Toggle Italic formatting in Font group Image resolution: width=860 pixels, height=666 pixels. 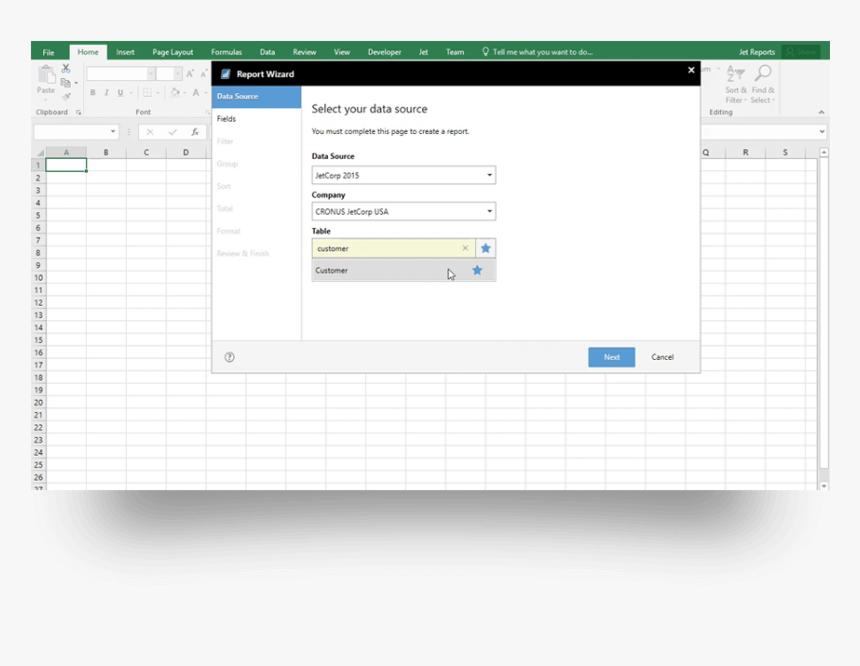tap(106, 93)
